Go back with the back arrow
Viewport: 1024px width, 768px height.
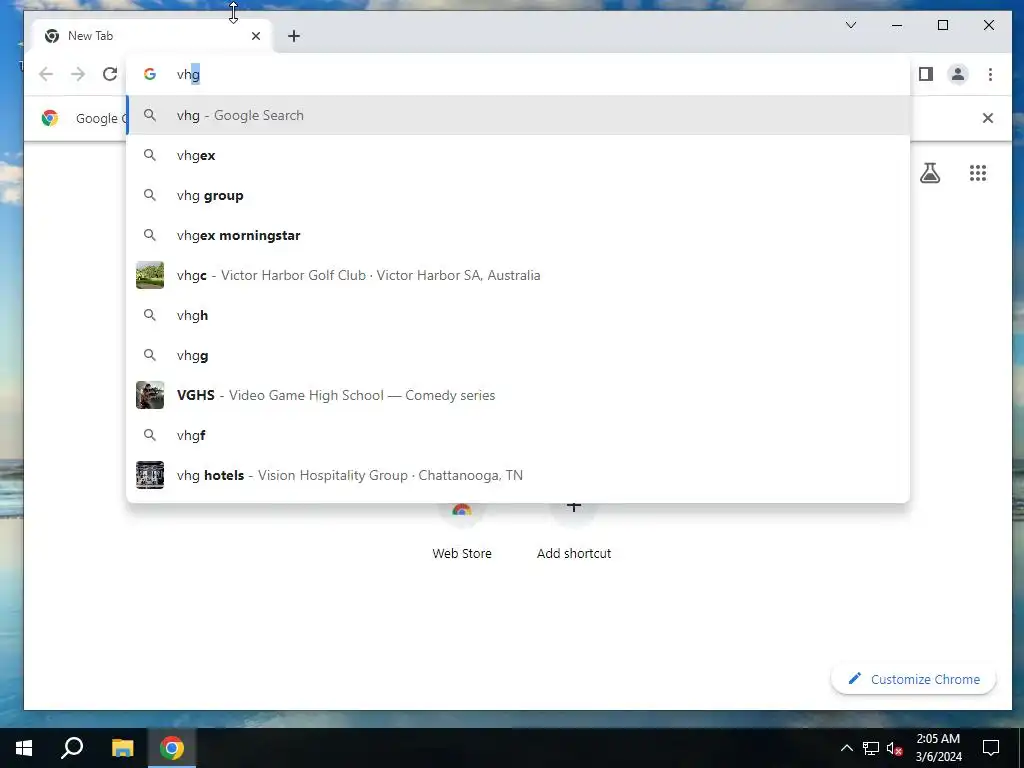pyautogui.click(x=46, y=74)
